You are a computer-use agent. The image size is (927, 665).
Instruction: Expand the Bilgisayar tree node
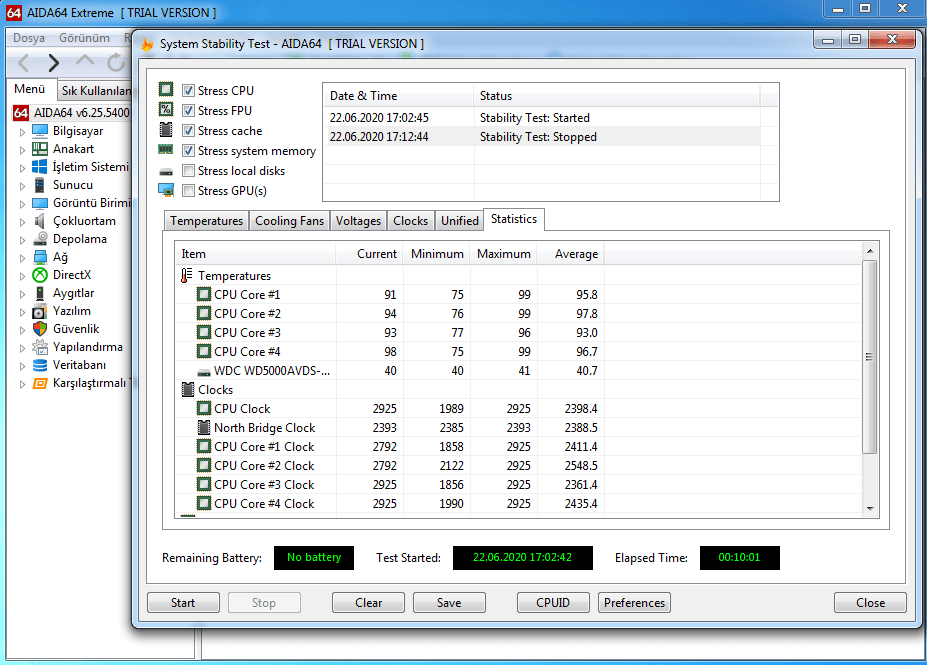pos(22,132)
